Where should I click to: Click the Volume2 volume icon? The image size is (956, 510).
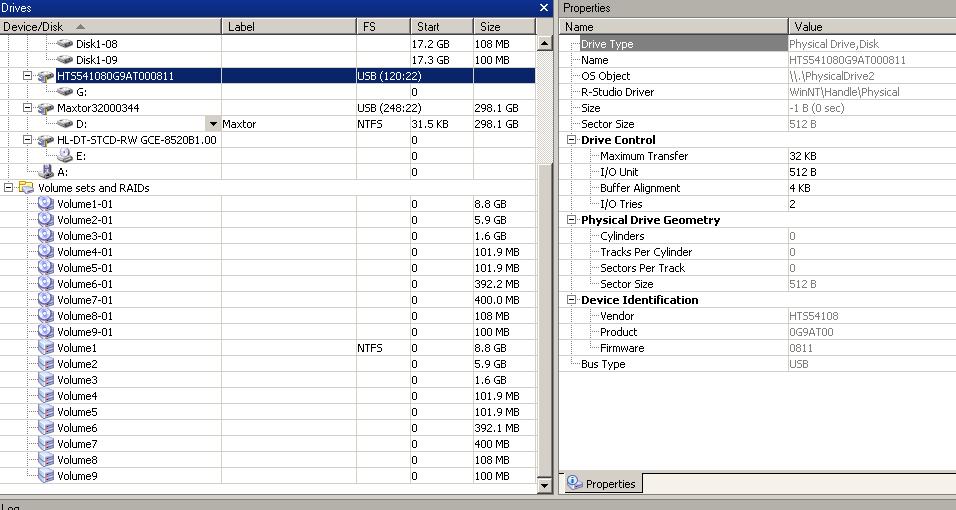pos(46,364)
